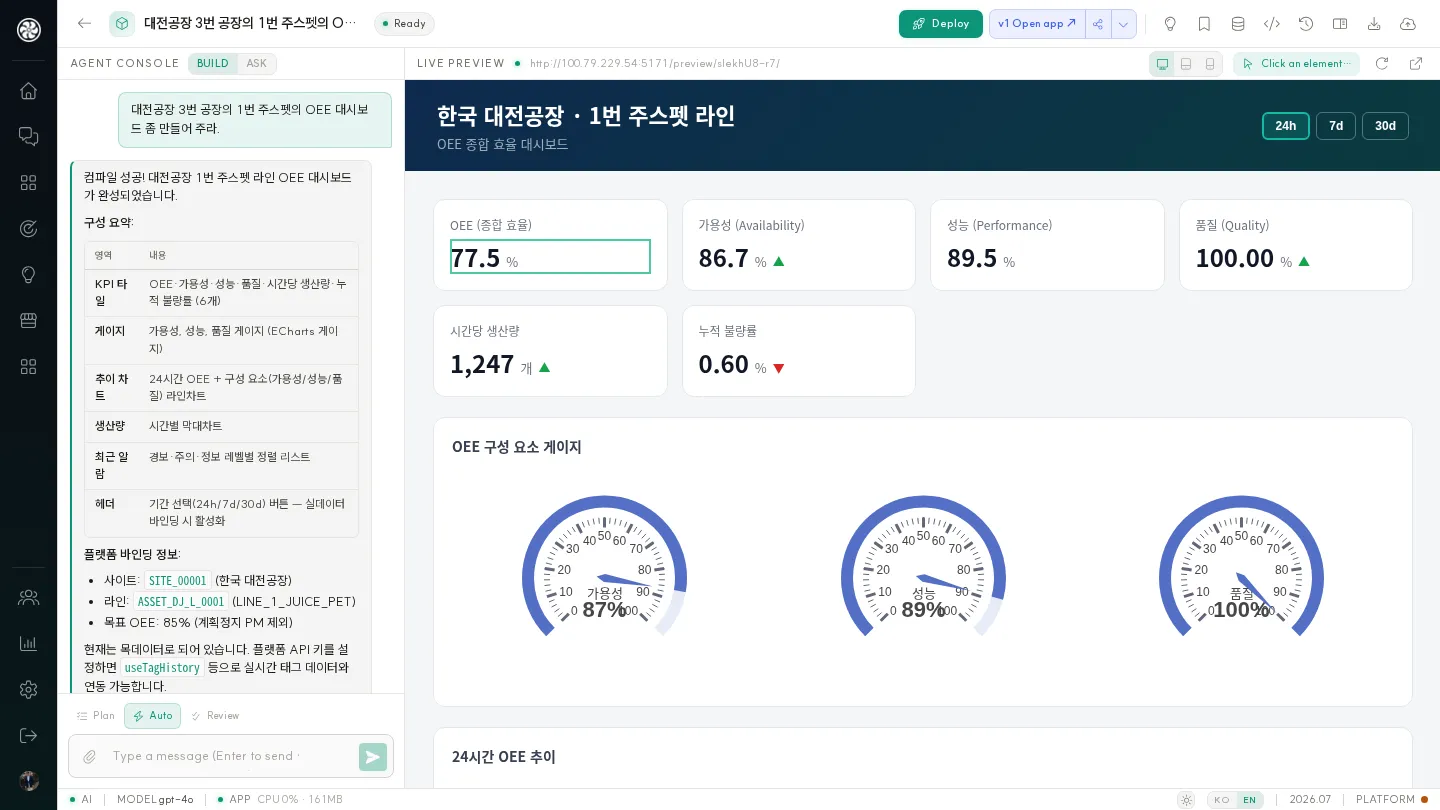
Task: Expand the dropdown arrow next to Open app
Action: pos(1123,24)
